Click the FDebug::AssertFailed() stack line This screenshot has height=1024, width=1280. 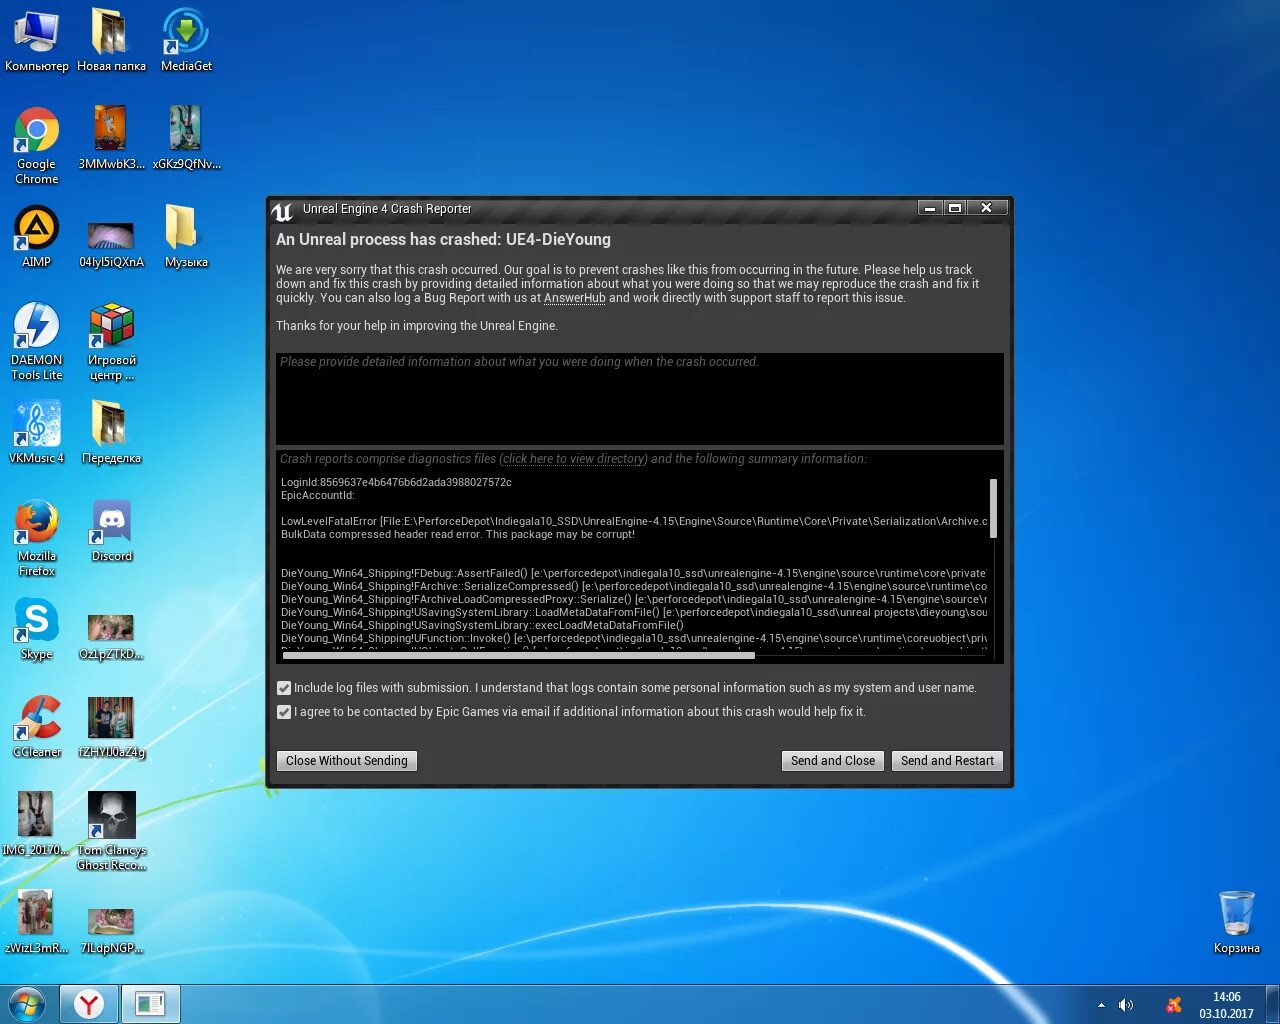634,573
